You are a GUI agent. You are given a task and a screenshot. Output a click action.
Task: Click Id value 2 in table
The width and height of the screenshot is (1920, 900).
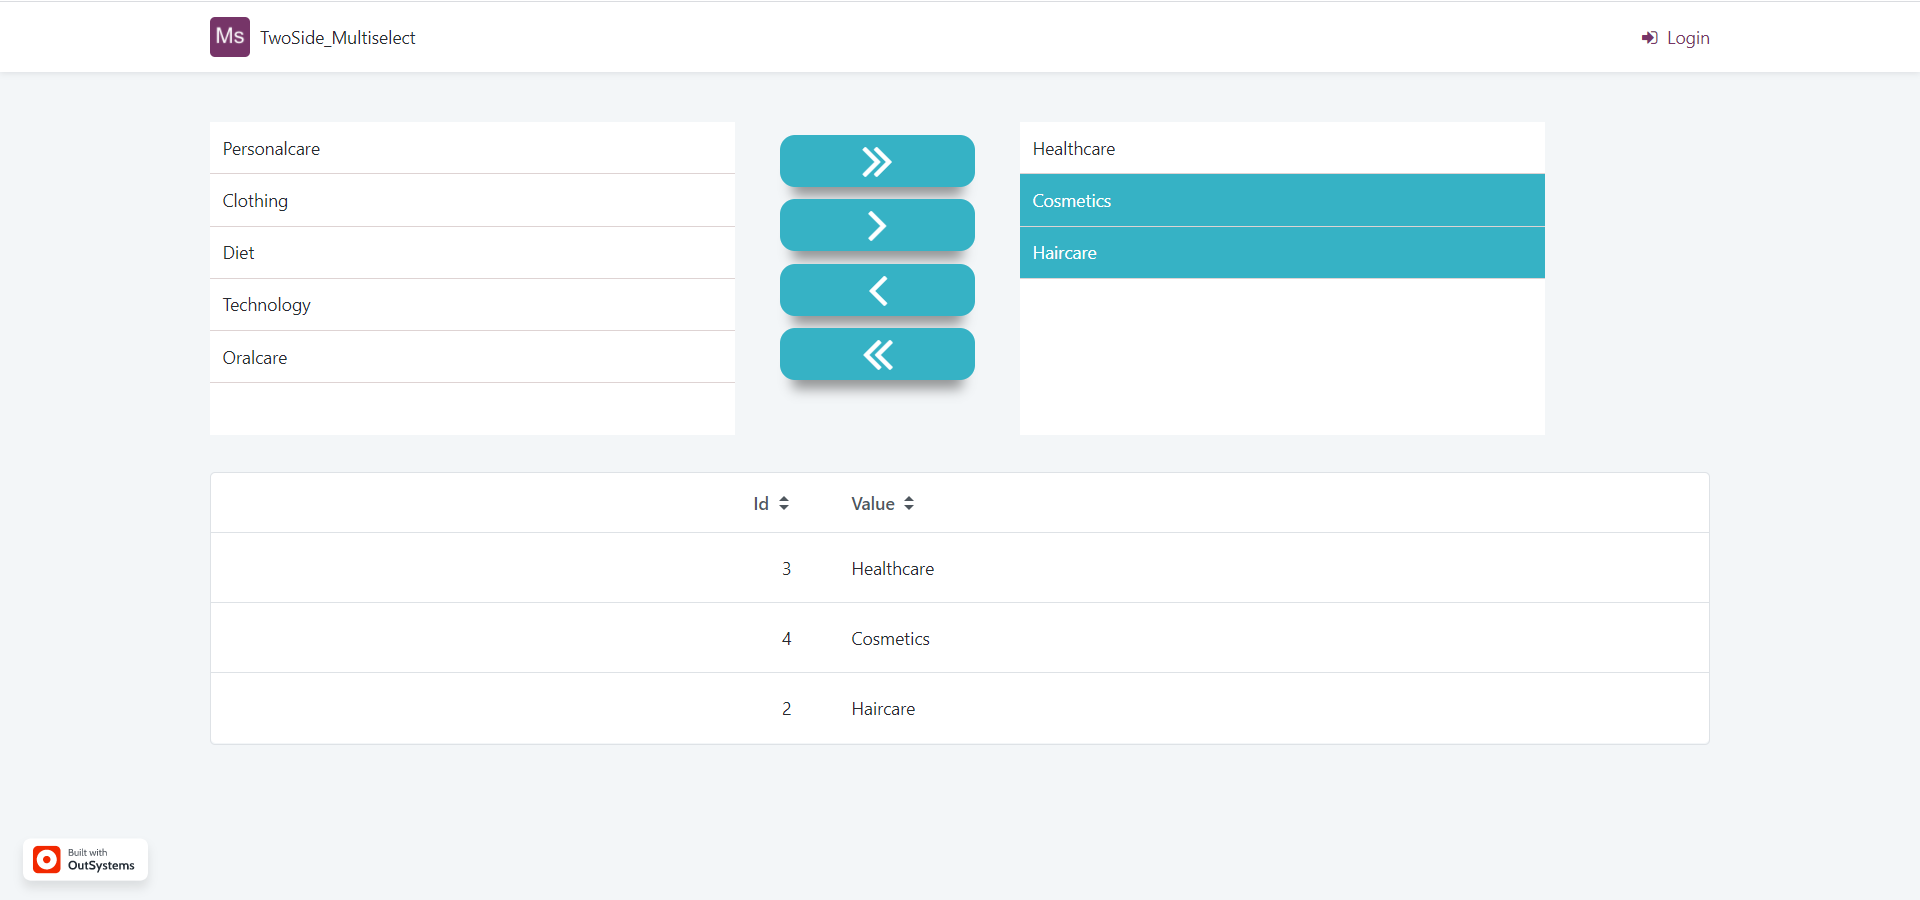(786, 708)
